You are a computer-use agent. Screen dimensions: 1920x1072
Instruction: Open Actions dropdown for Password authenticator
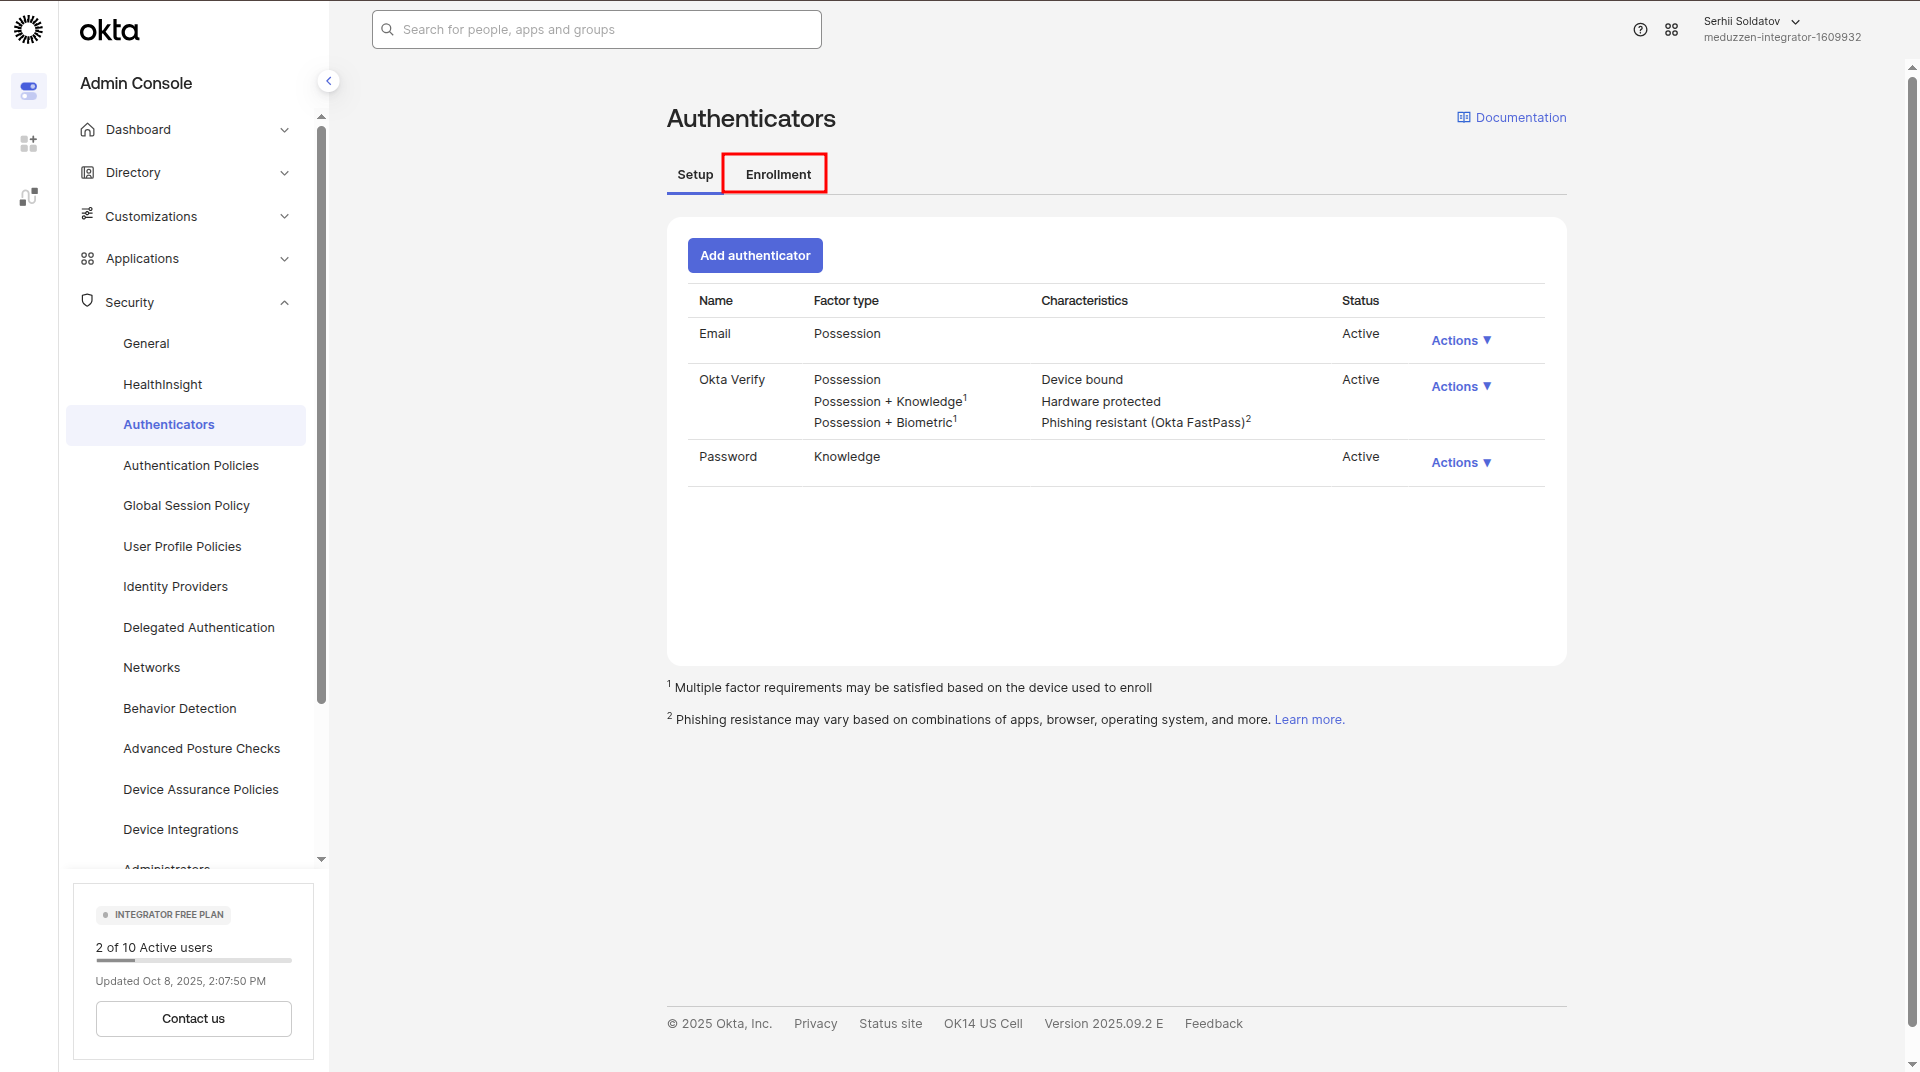[1461, 463]
